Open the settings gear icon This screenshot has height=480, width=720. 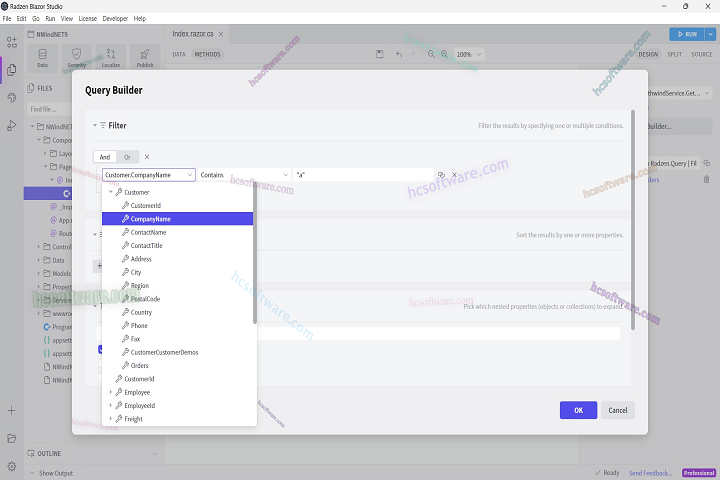click(12, 466)
